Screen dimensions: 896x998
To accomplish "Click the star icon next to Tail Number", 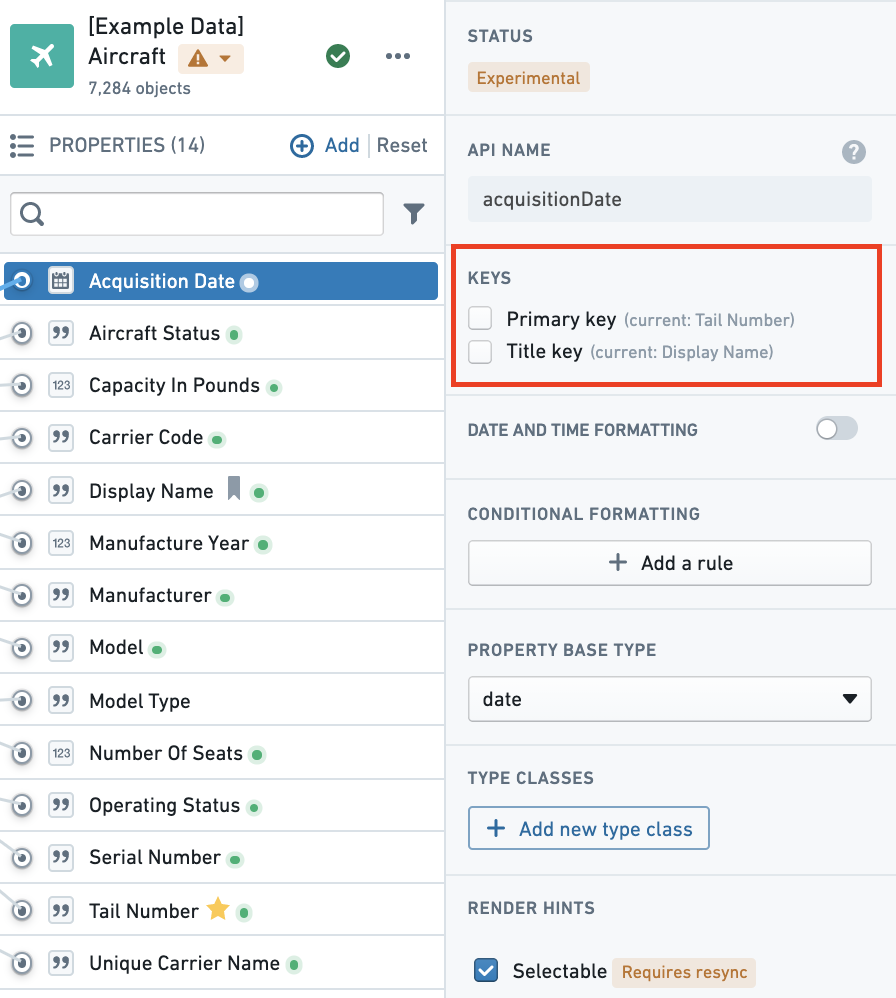I will [x=218, y=908].
